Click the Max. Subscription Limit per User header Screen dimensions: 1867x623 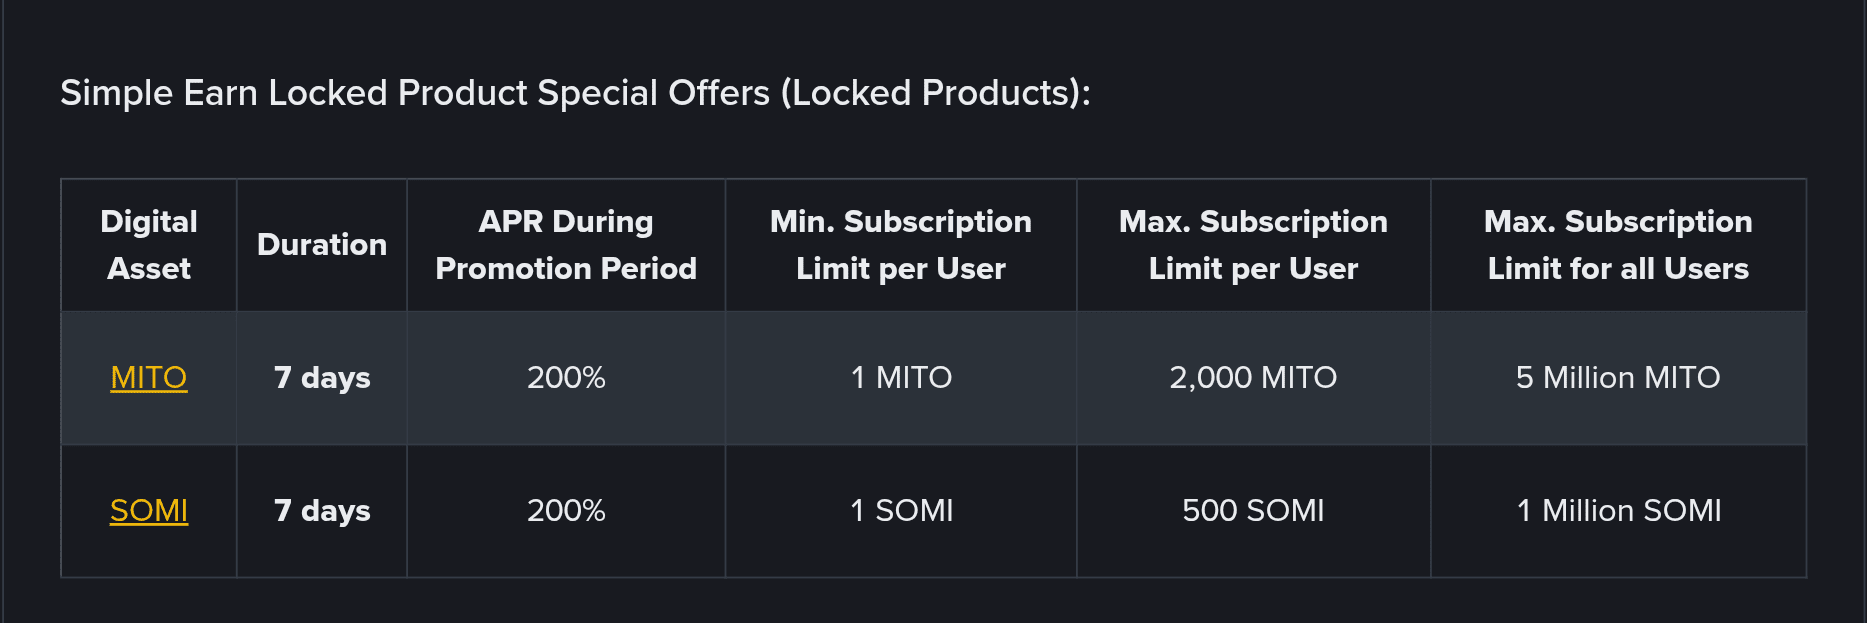[x=1253, y=245]
